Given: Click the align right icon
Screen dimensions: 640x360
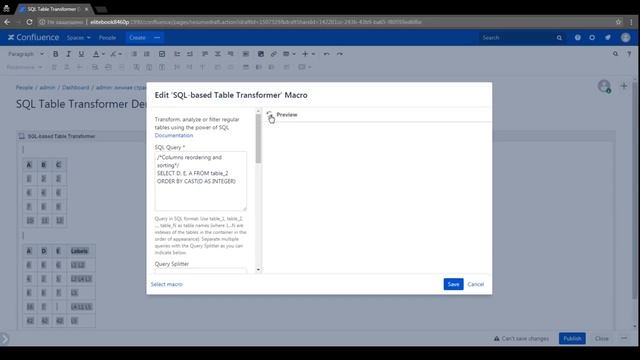Looking at the screenshot, I should (231, 54).
